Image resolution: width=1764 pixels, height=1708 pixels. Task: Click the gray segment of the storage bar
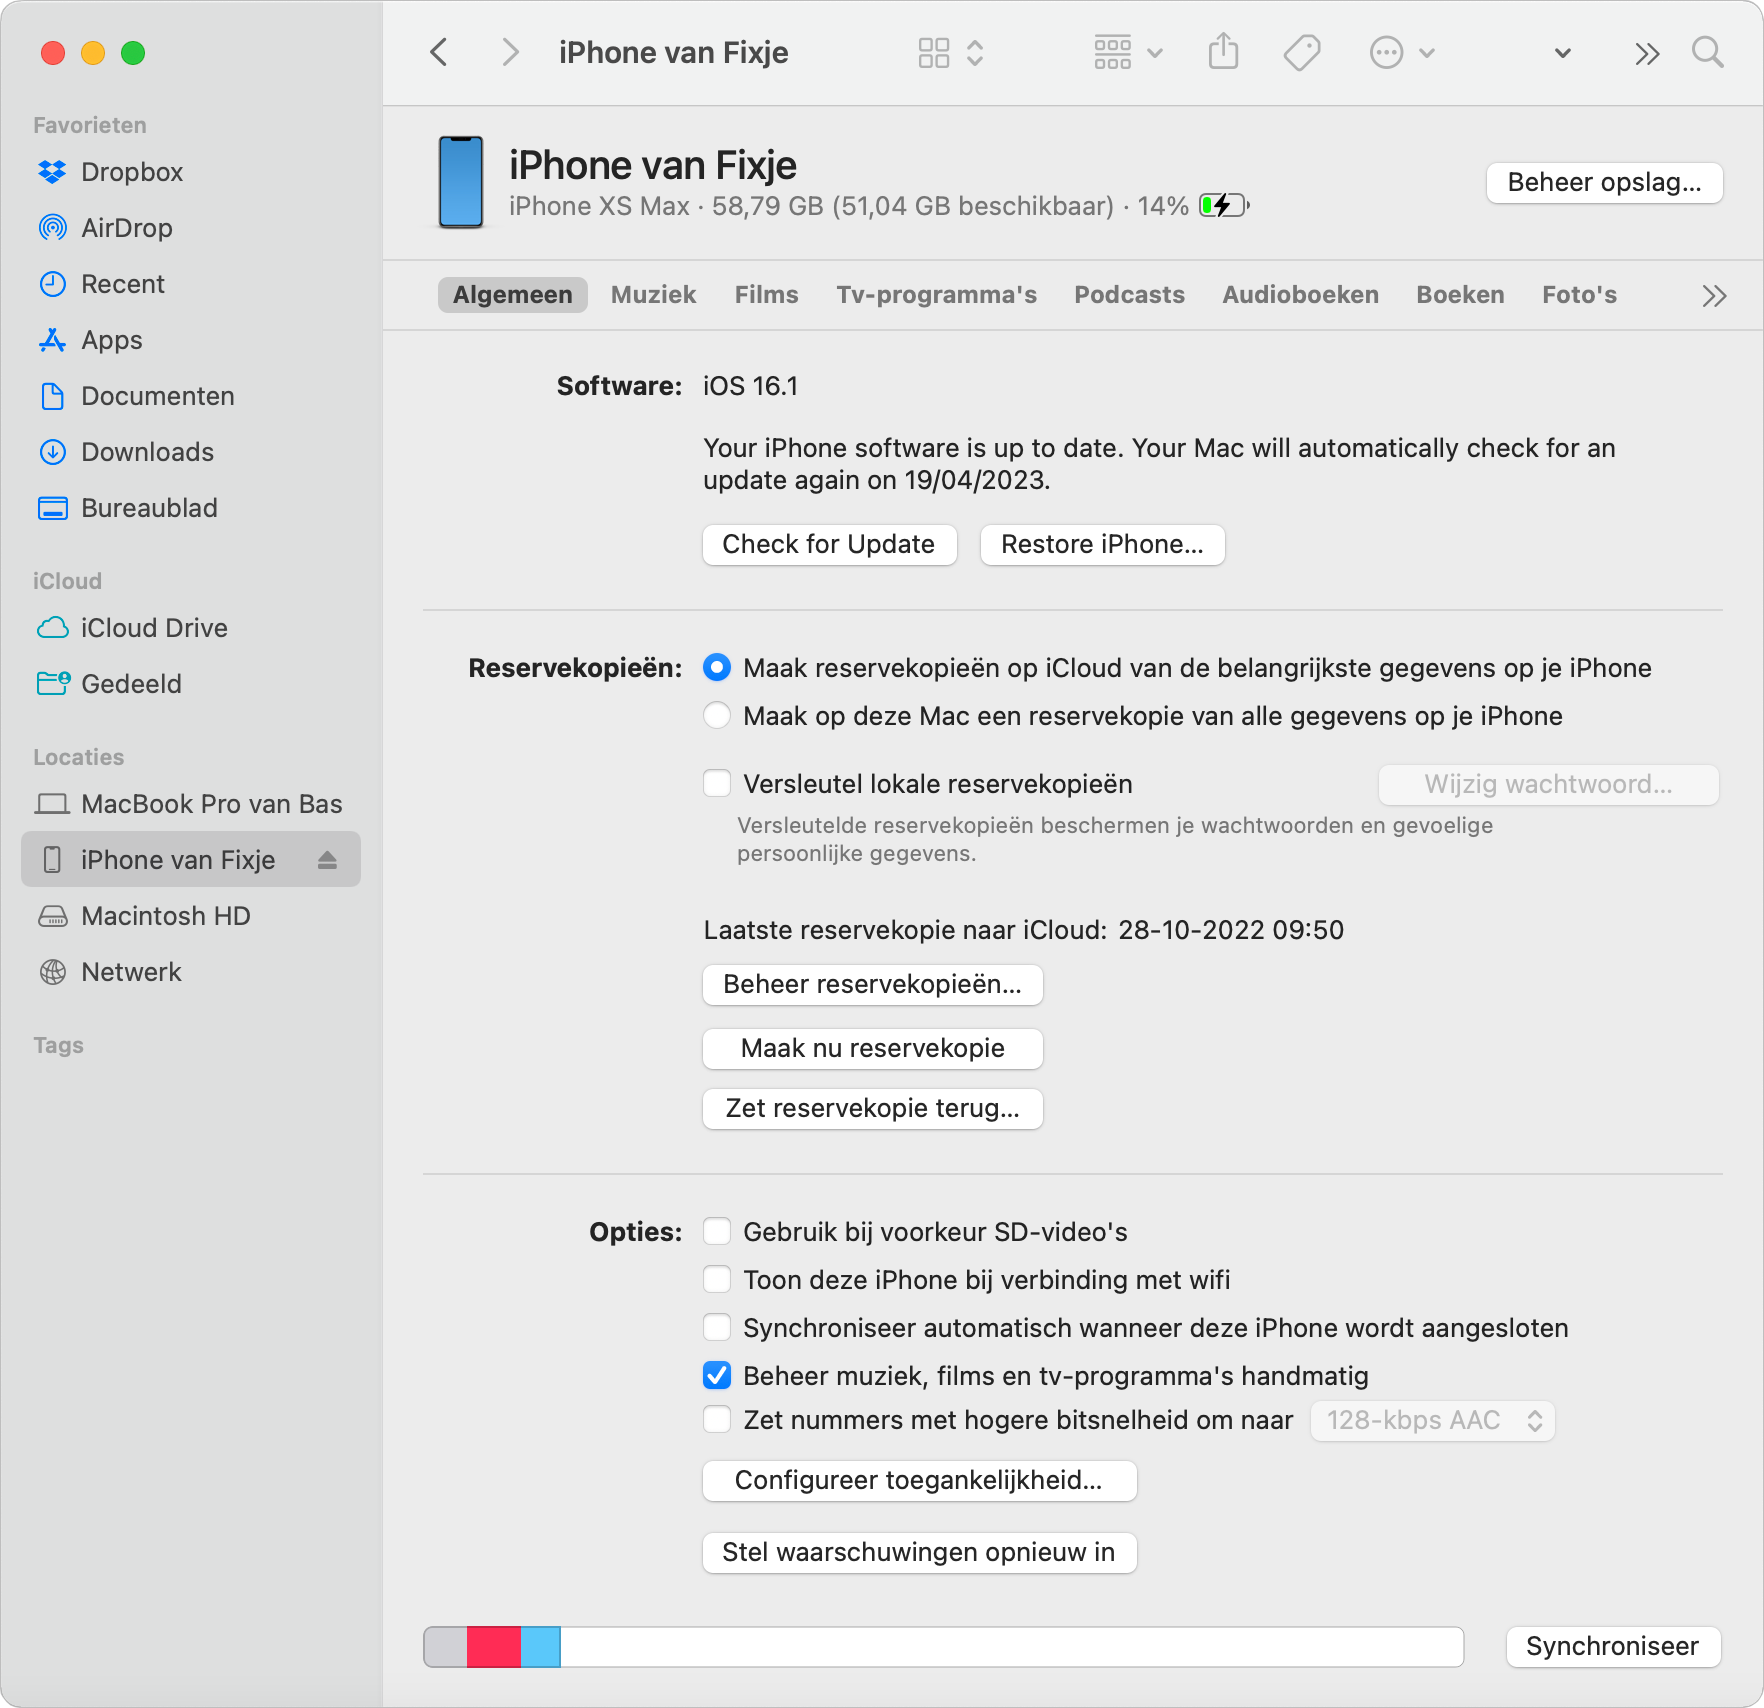(x=446, y=1647)
